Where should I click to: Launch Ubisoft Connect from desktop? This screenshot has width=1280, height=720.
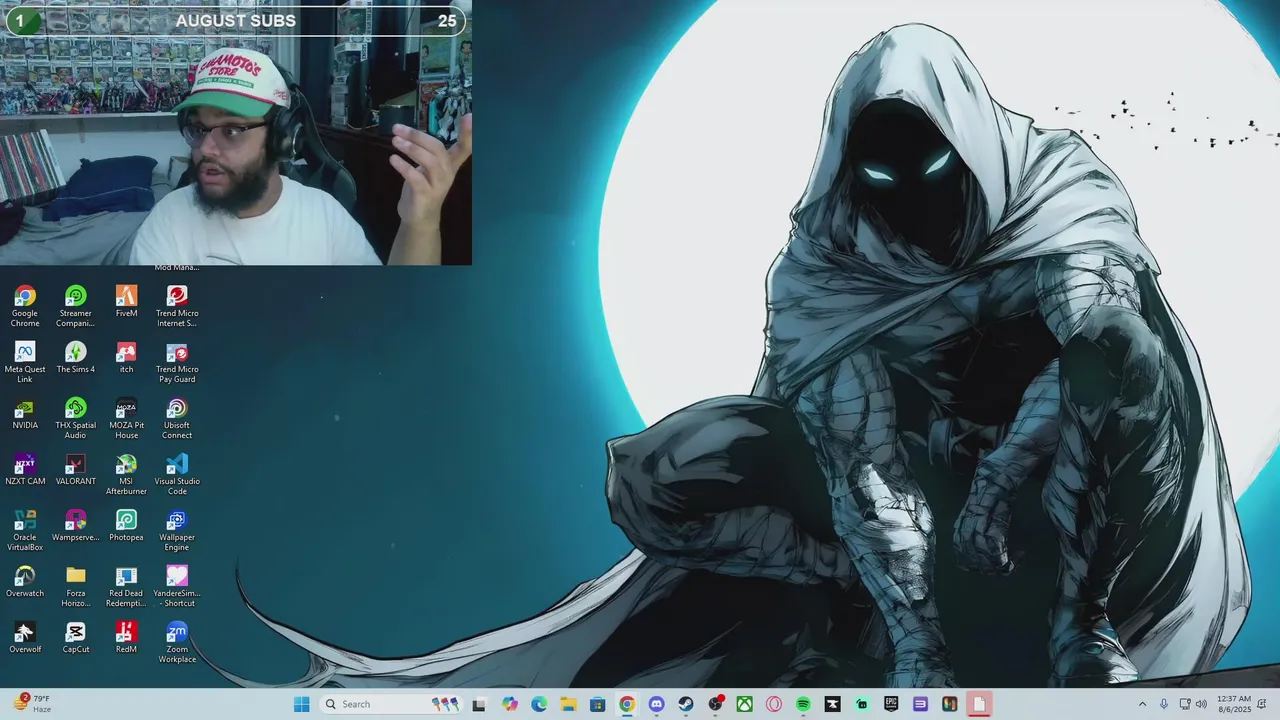click(x=177, y=418)
